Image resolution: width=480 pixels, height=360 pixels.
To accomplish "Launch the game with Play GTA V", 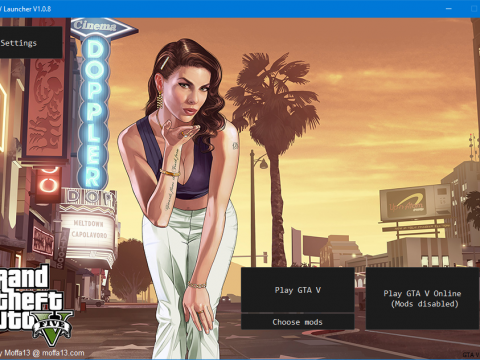I will click(x=297, y=290).
